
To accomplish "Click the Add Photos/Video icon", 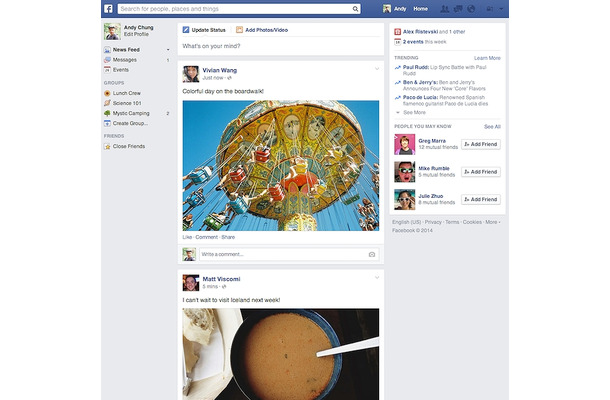I will click(x=239, y=30).
